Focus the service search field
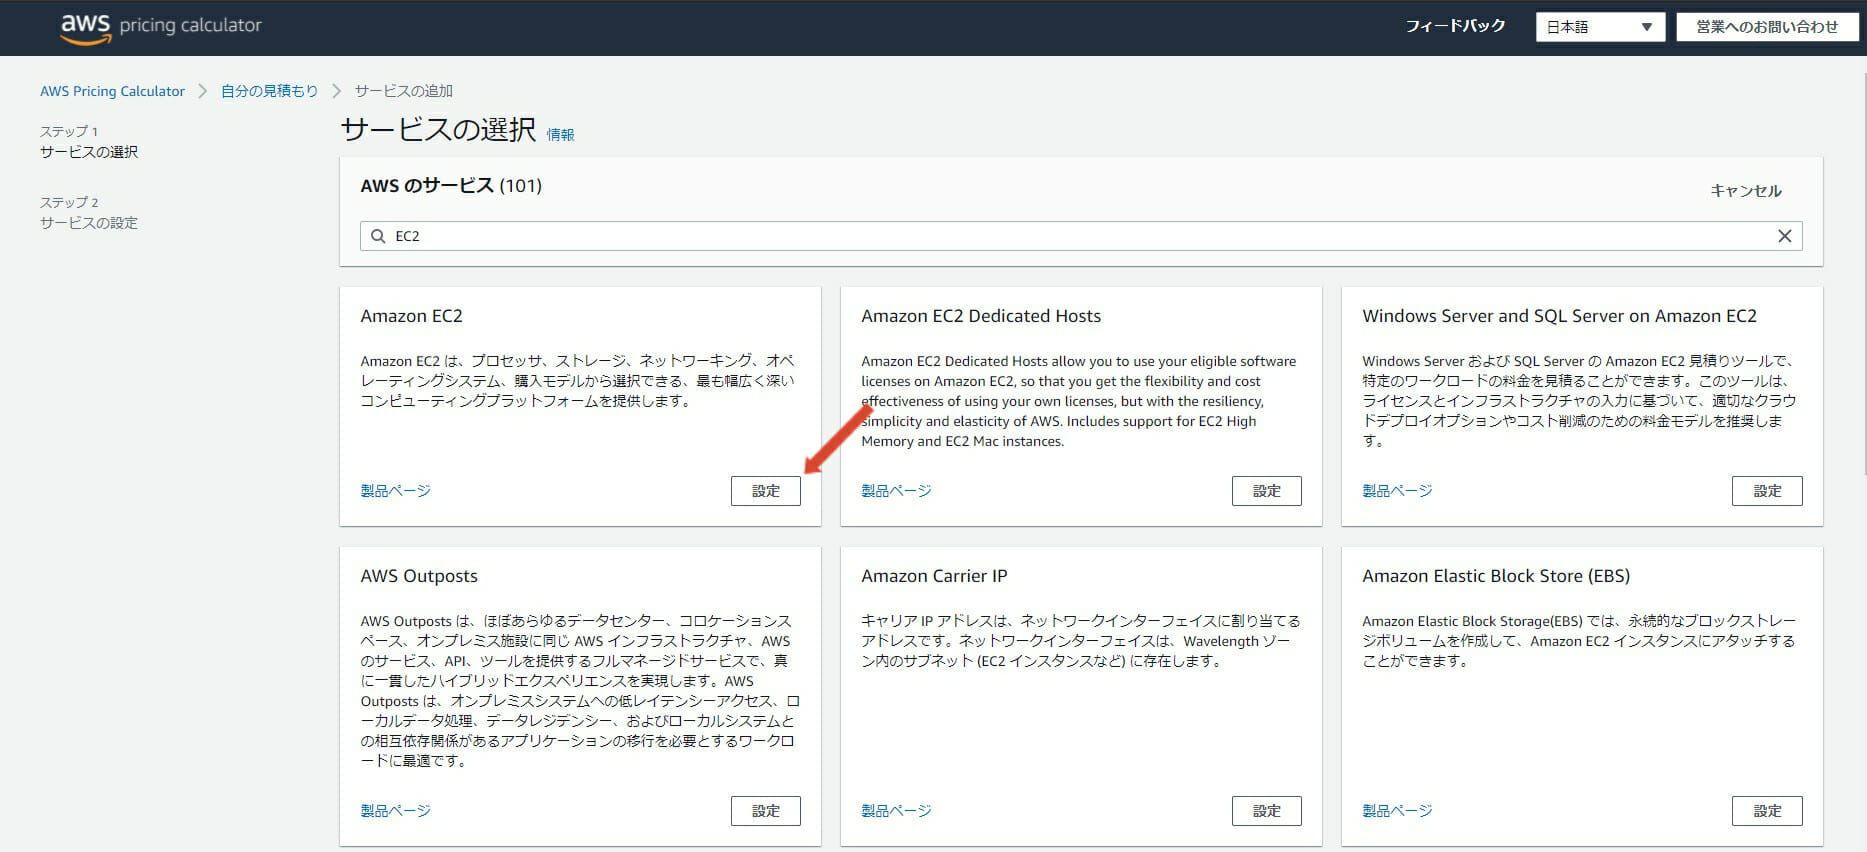1867x852 pixels. tap(1081, 236)
